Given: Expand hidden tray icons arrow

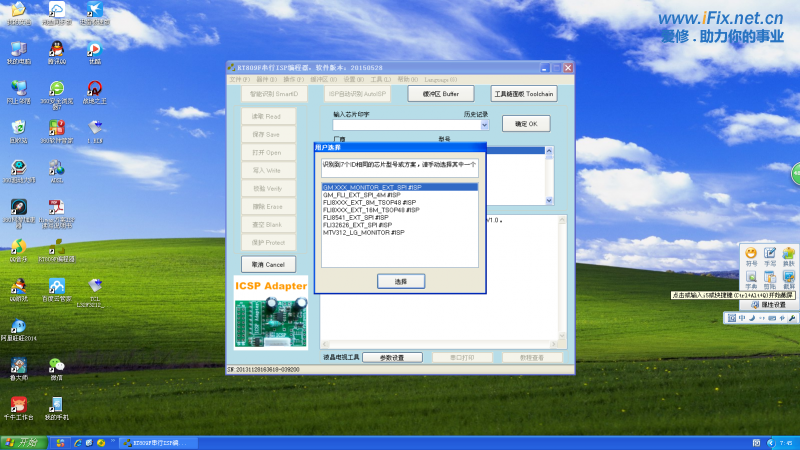Looking at the screenshot, I should click(771, 443).
